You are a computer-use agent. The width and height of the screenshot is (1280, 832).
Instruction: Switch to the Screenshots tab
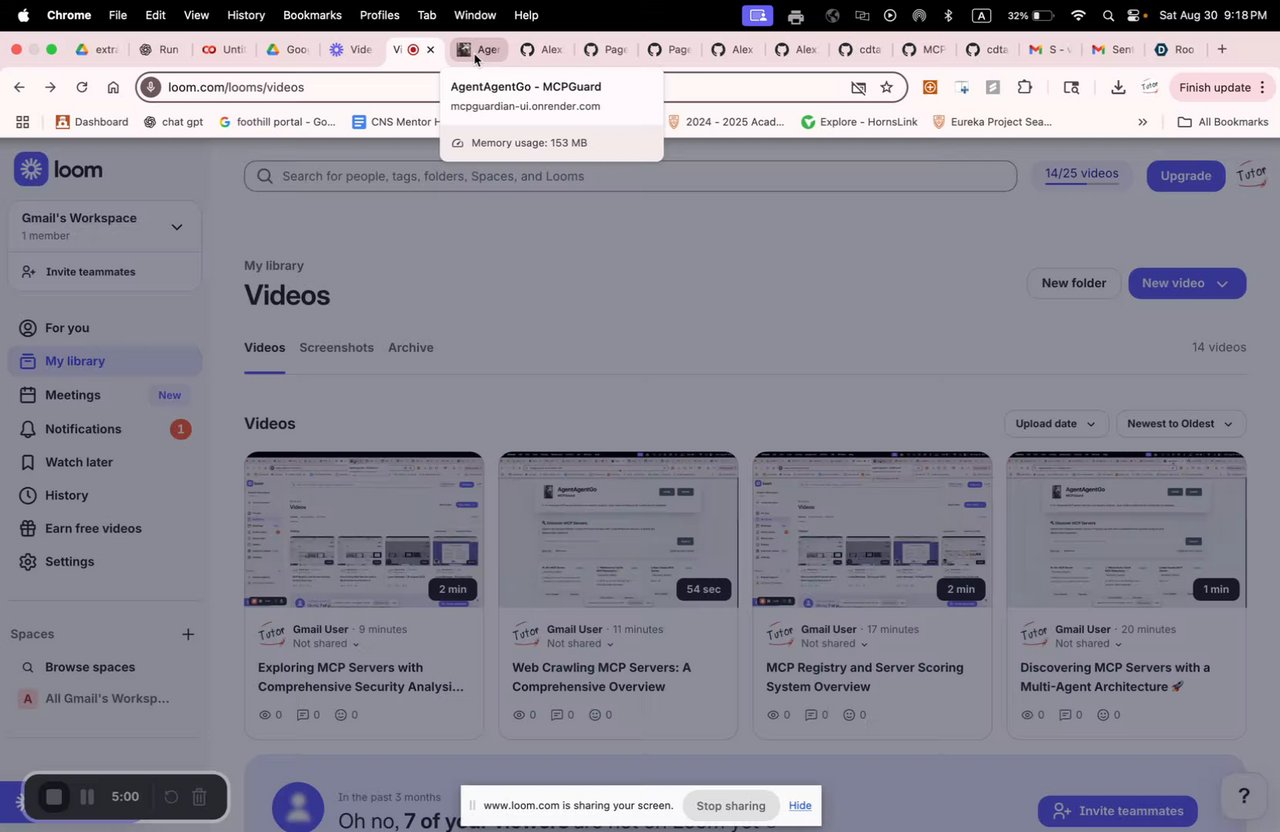[336, 348]
